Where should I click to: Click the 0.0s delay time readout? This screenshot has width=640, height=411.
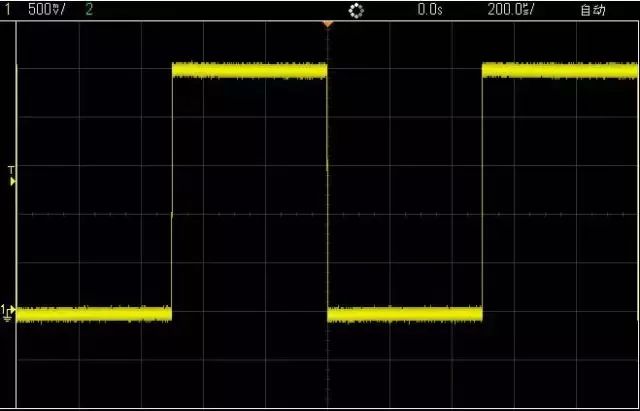(430, 10)
